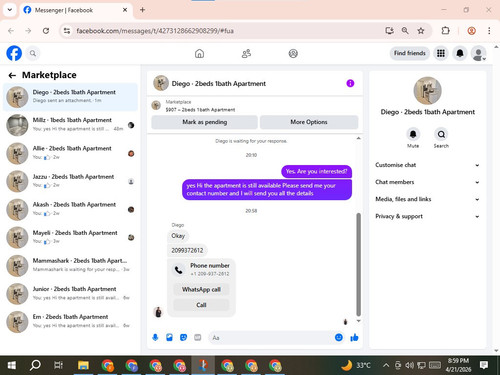Open Akash - 2beds 1bath Apartment chat
This screenshot has height=375, width=500.
(x=70, y=209)
